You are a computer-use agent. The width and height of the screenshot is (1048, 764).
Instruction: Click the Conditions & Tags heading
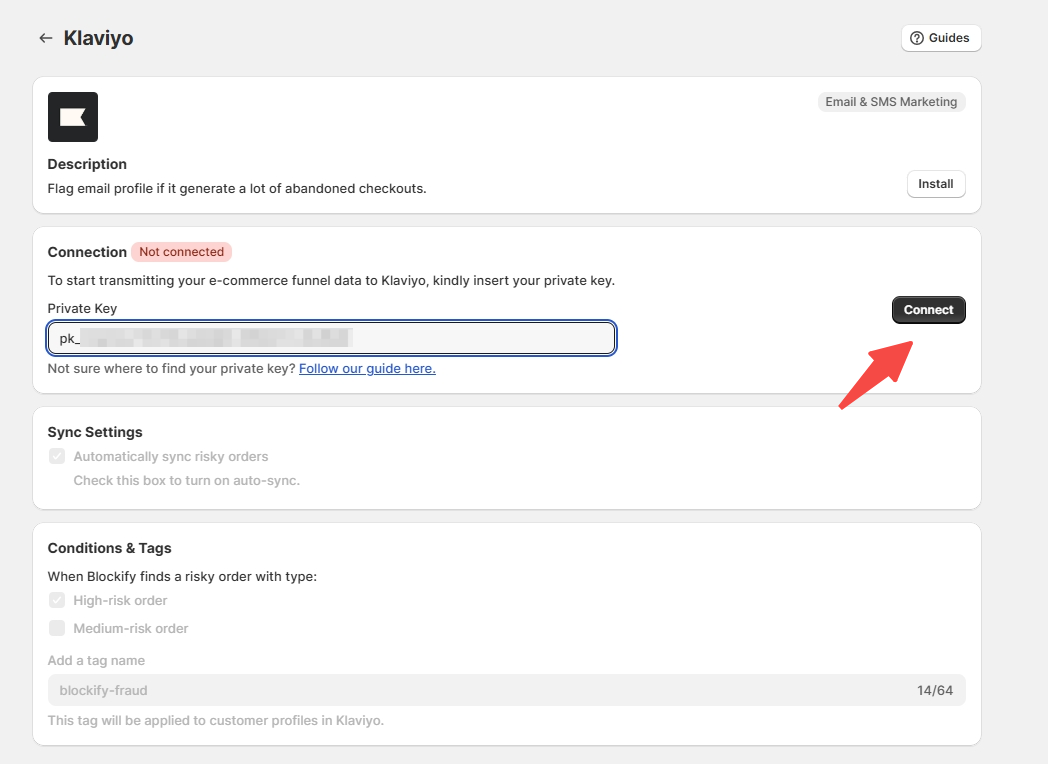pyautogui.click(x=109, y=548)
